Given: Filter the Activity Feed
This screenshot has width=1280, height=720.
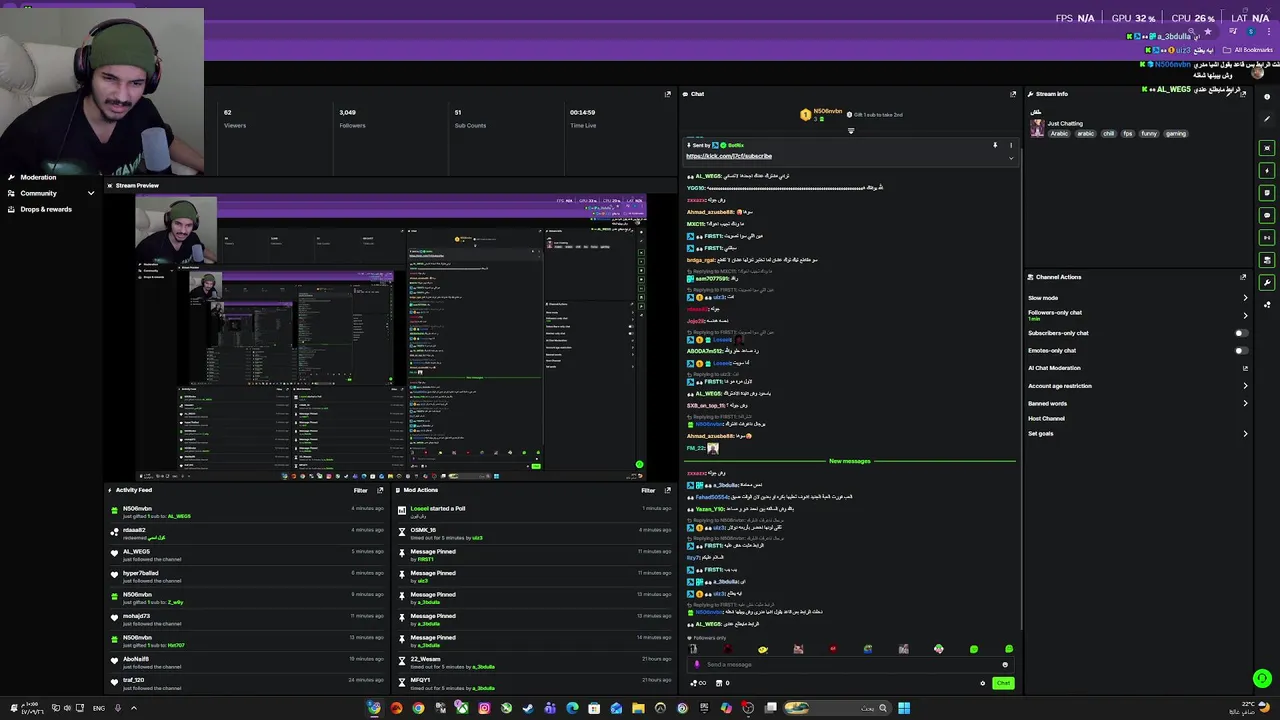Looking at the screenshot, I should coord(360,490).
